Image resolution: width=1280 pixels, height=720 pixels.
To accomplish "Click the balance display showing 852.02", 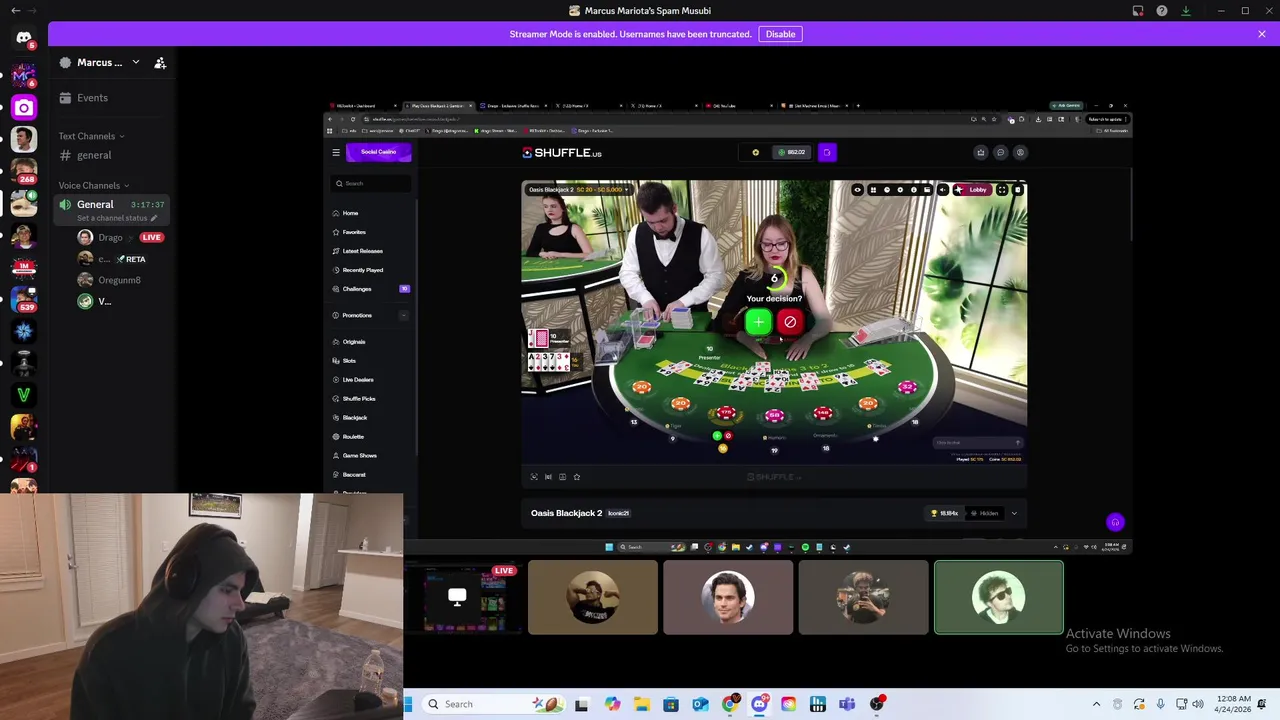I will [x=793, y=152].
